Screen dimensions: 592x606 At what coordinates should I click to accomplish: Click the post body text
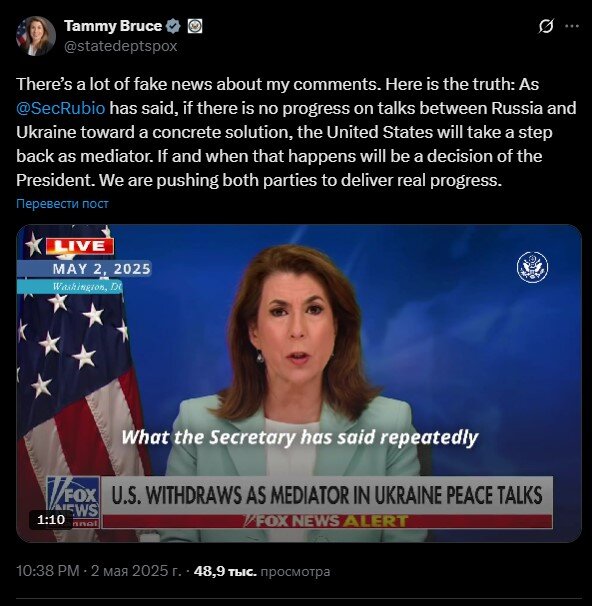point(296,132)
